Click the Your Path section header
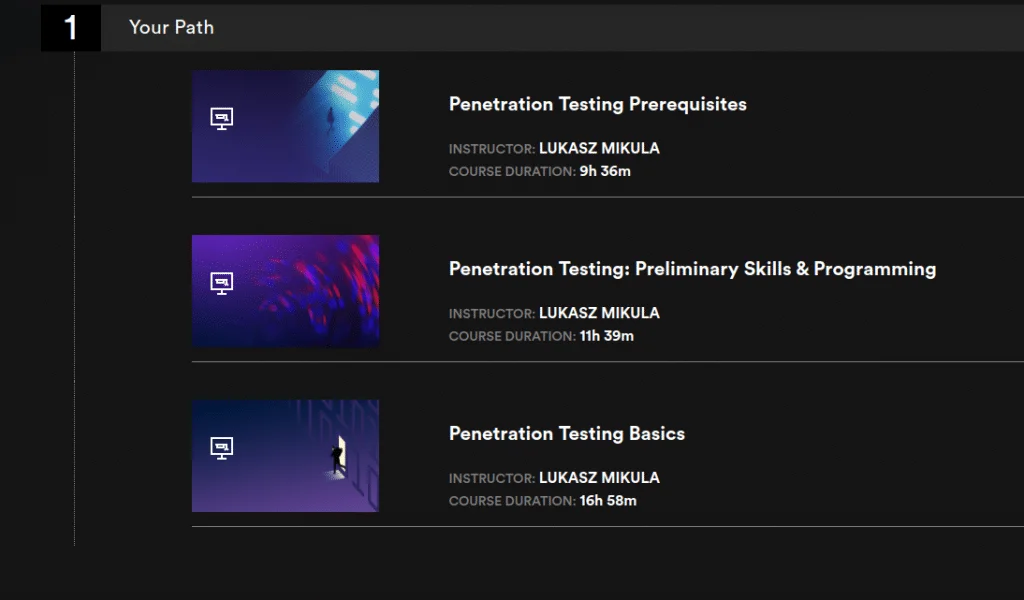The height and width of the screenshot is (600, 1024). tap(171, 27)
